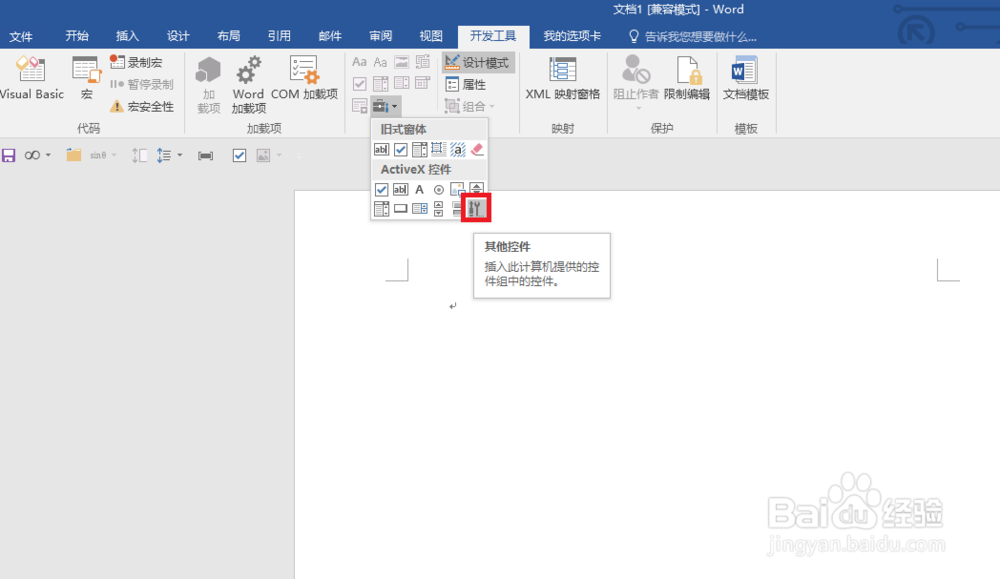Click the infinity symbol icon in quick toolbar
The image size is (1000, 579).
[32, 155]
